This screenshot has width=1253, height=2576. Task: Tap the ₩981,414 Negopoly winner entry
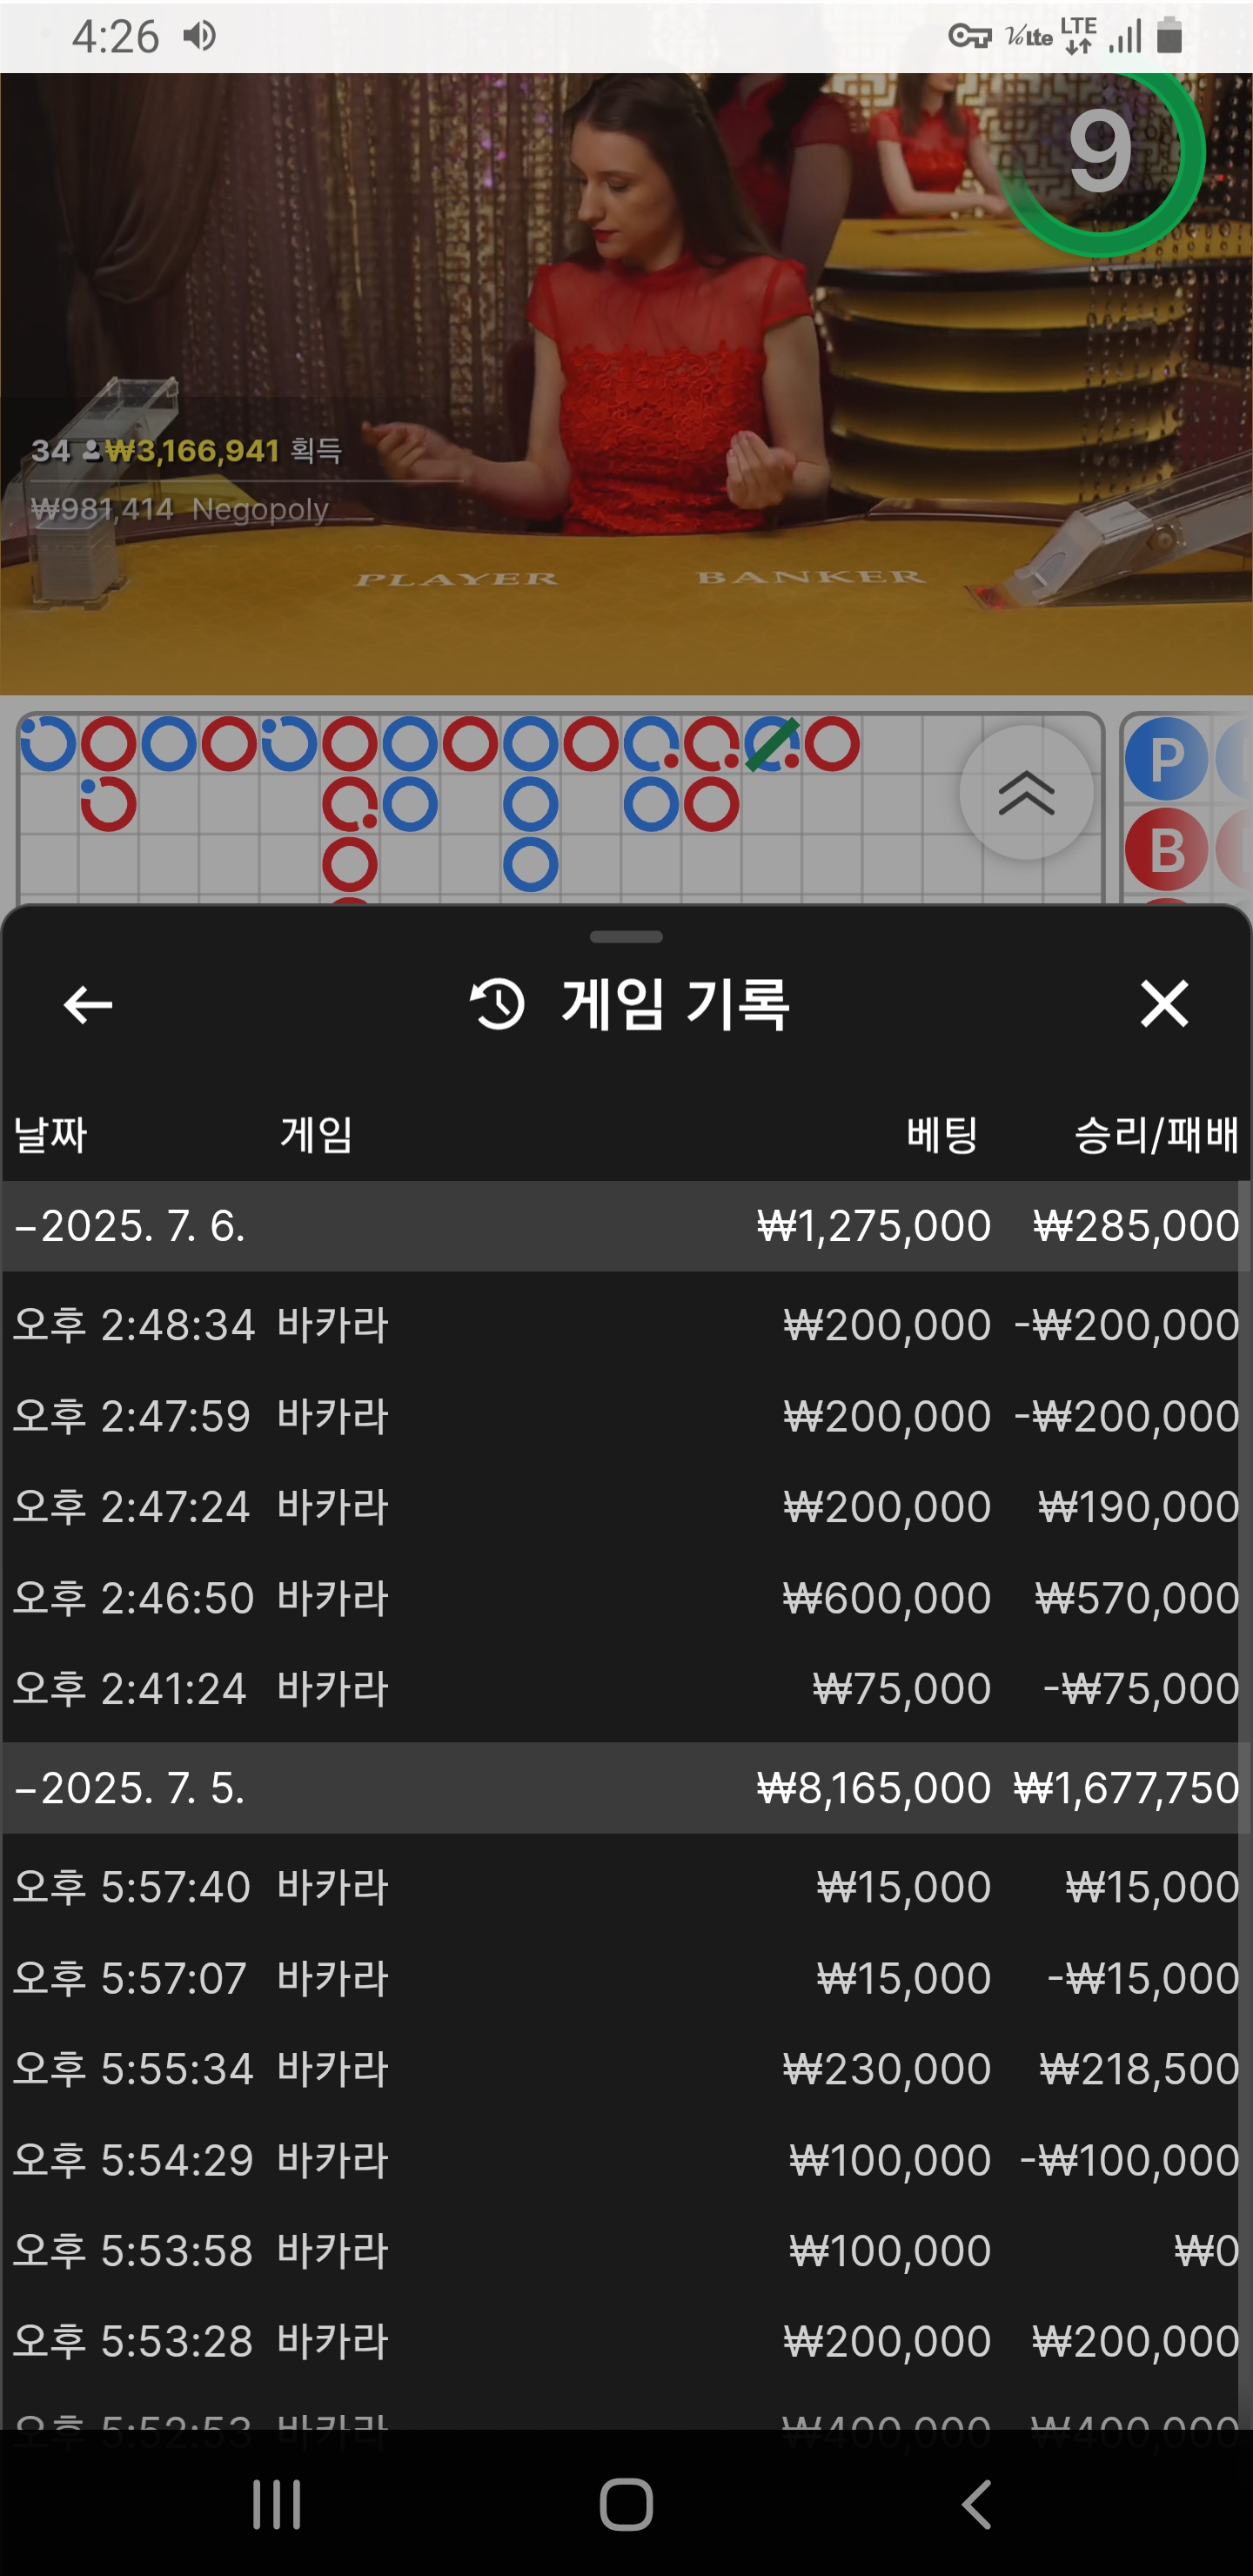tap(180, 509)
